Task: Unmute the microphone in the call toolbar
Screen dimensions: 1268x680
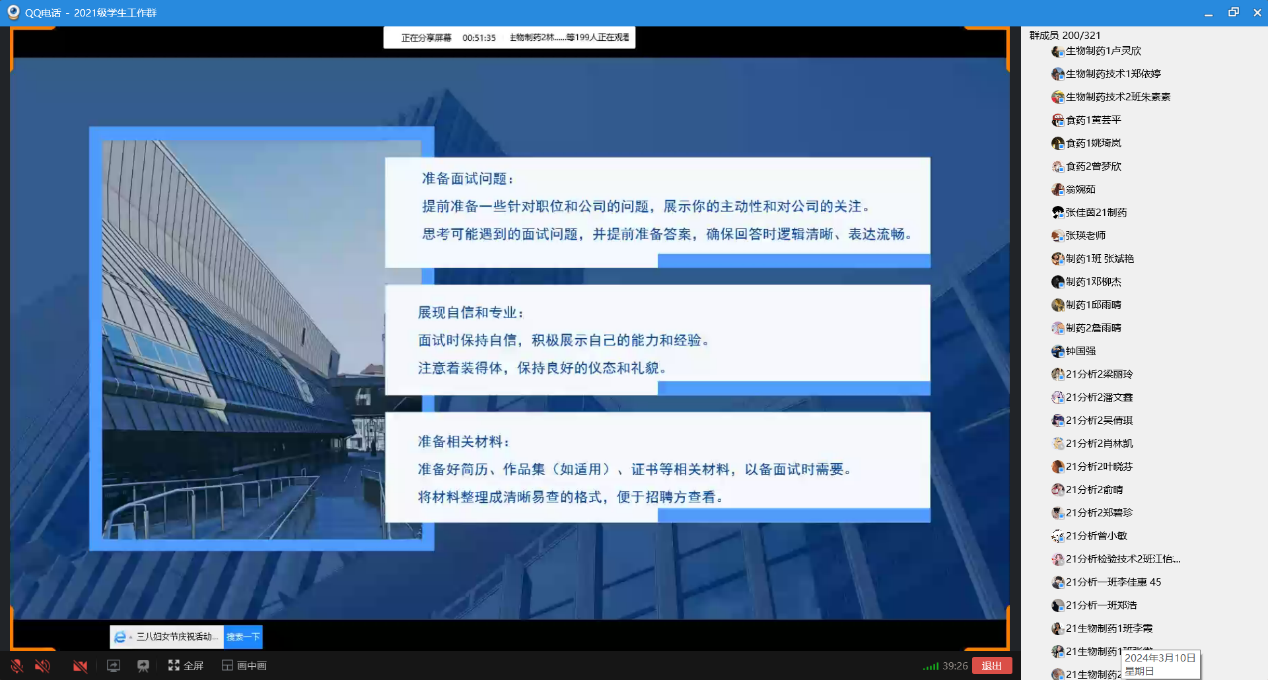Action: tap(17, 666)
